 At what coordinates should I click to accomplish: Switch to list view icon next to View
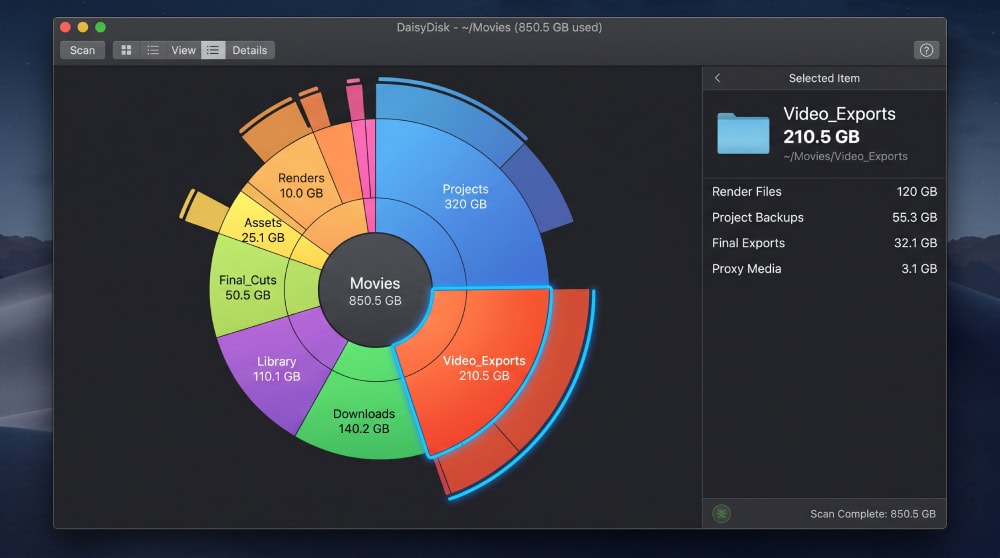click(153, 50)
